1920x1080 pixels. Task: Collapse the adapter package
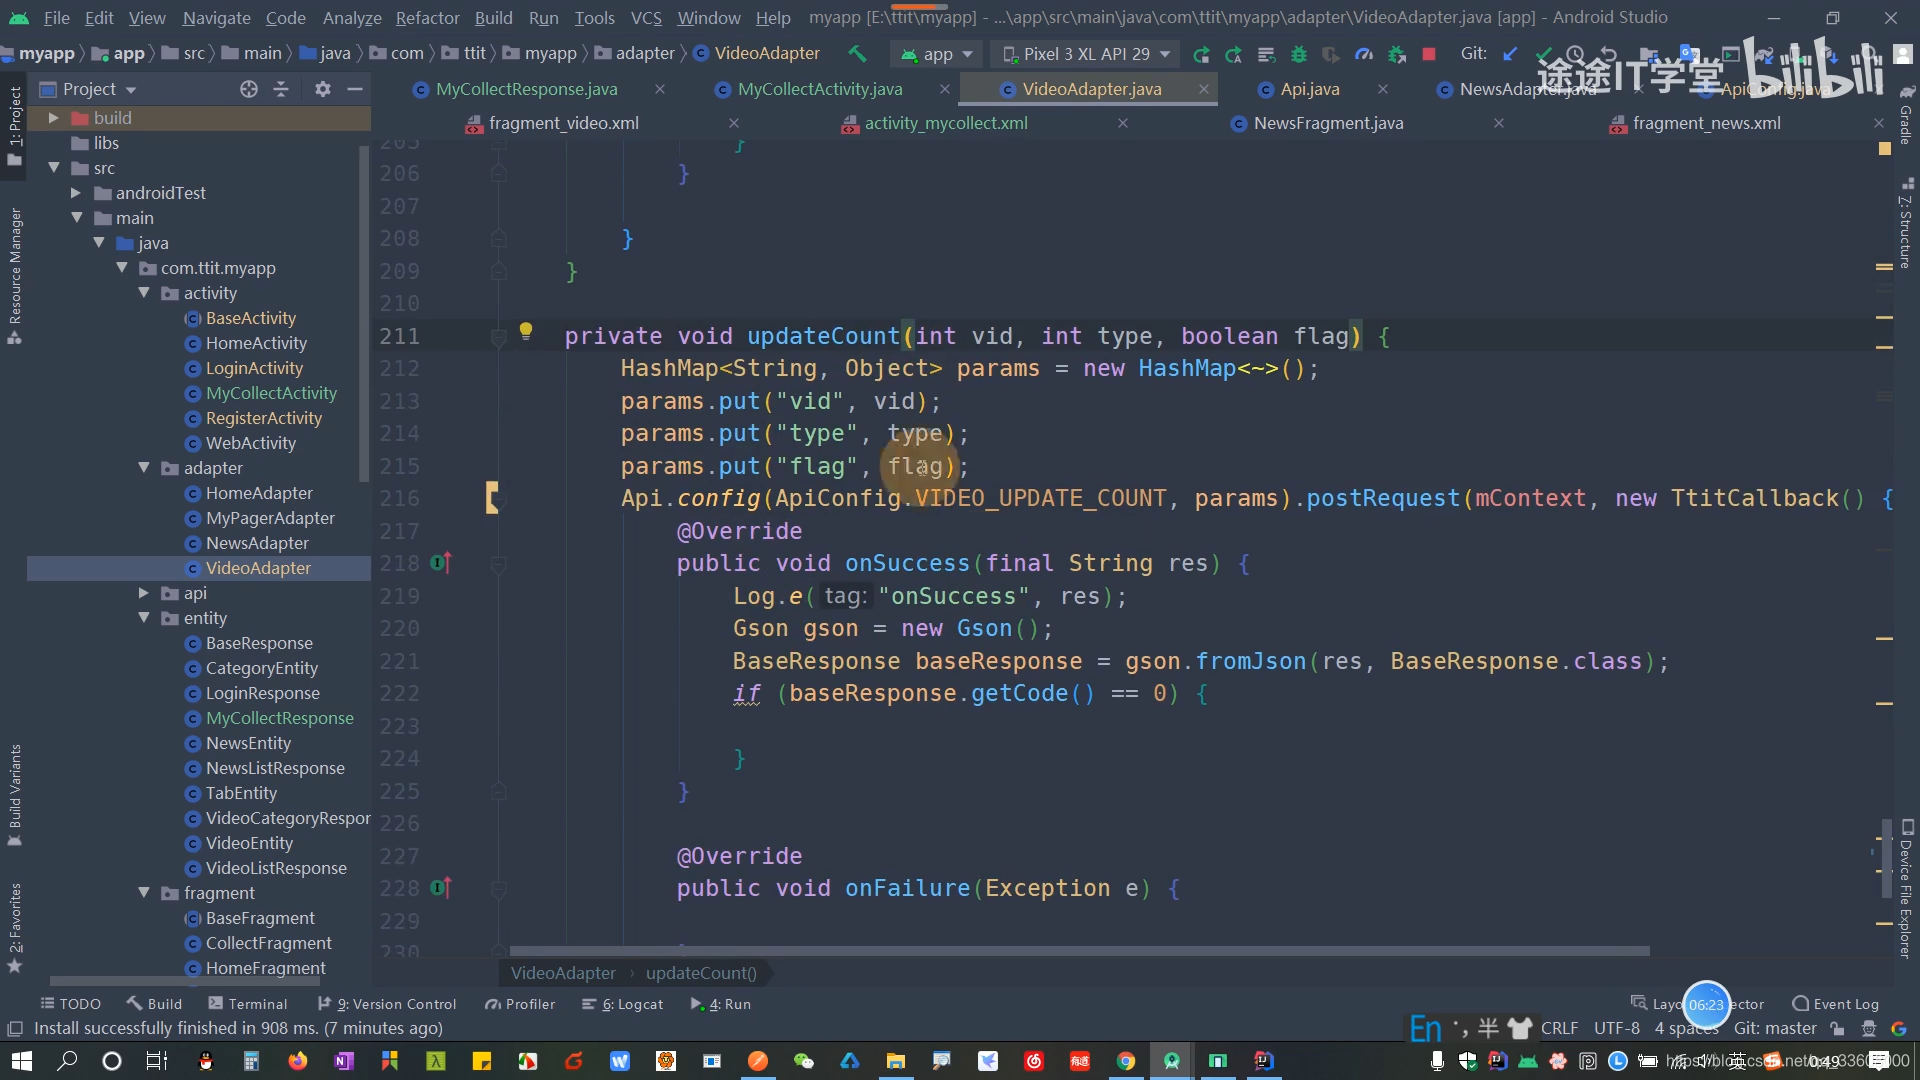144,468
